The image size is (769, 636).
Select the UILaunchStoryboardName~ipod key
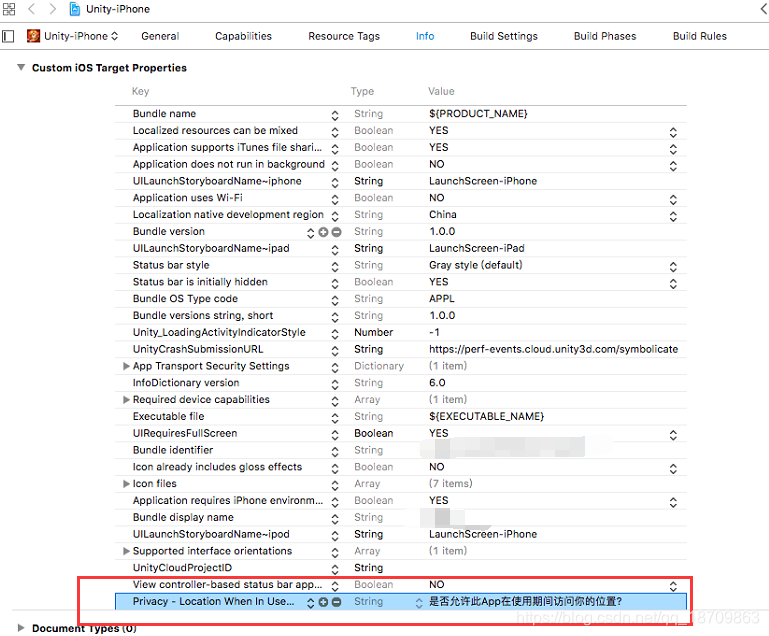tap(211, 534)
